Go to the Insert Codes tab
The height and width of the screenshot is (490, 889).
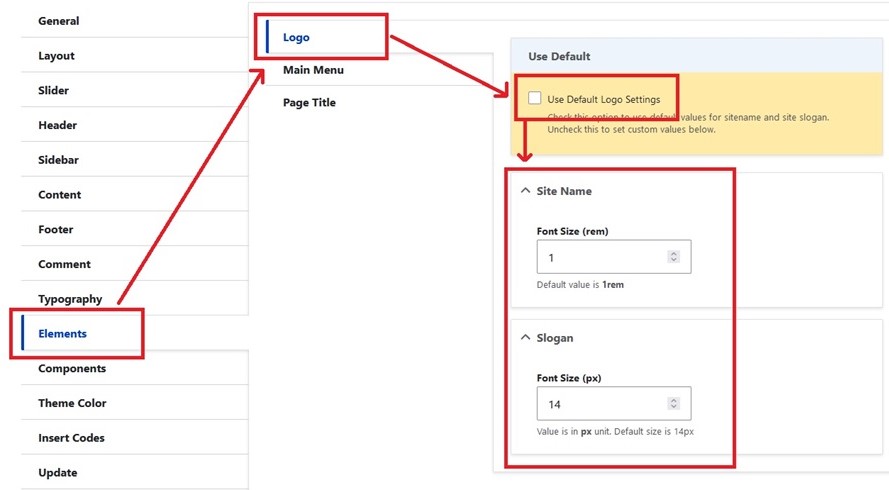[x=71, y=438]
